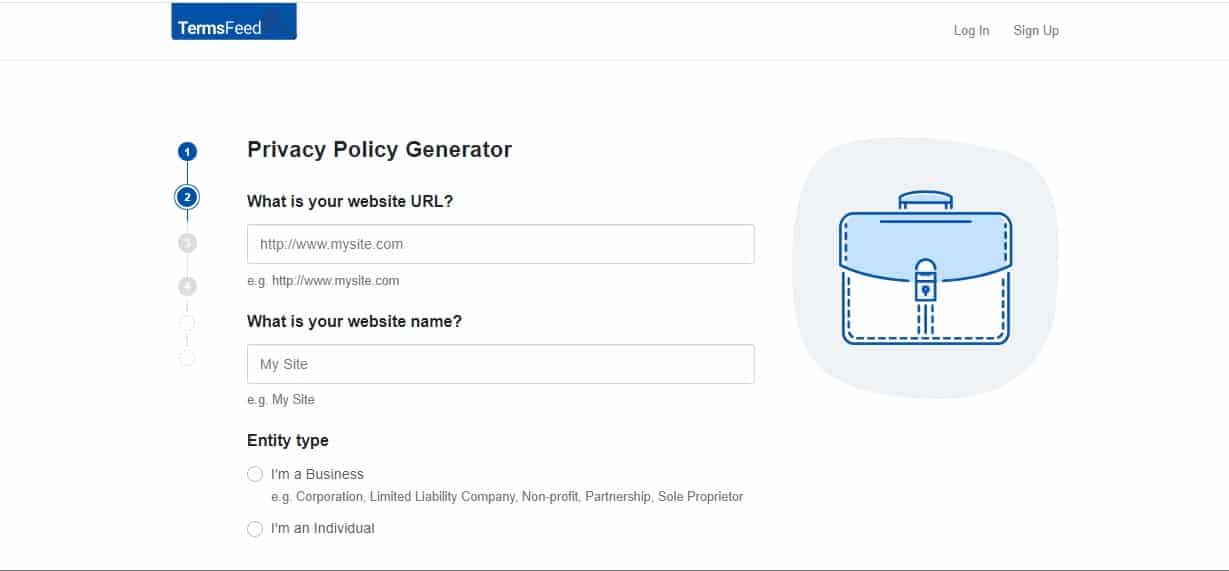Jump to greyed step 4 circle
Screen dimensions: 1229x571
[187, 287]
